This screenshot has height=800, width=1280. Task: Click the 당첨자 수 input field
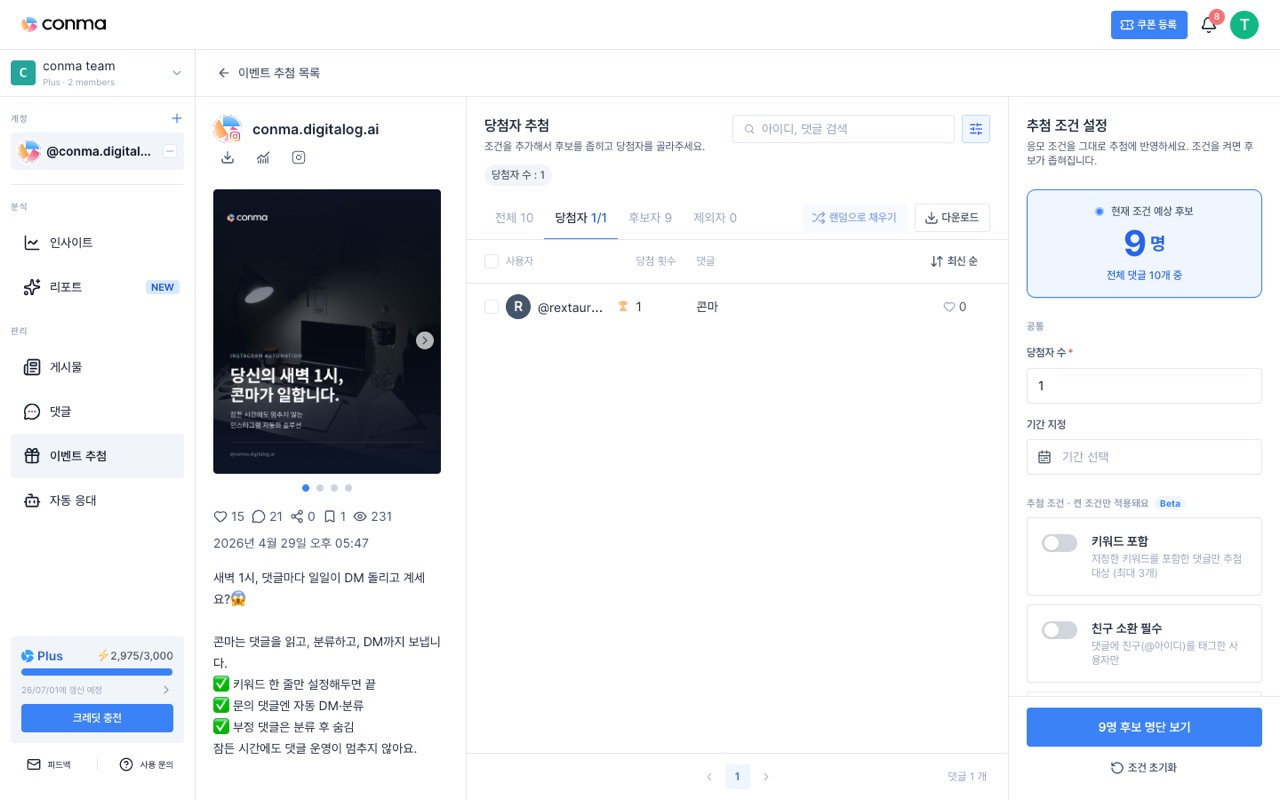tap(1144, 386)
